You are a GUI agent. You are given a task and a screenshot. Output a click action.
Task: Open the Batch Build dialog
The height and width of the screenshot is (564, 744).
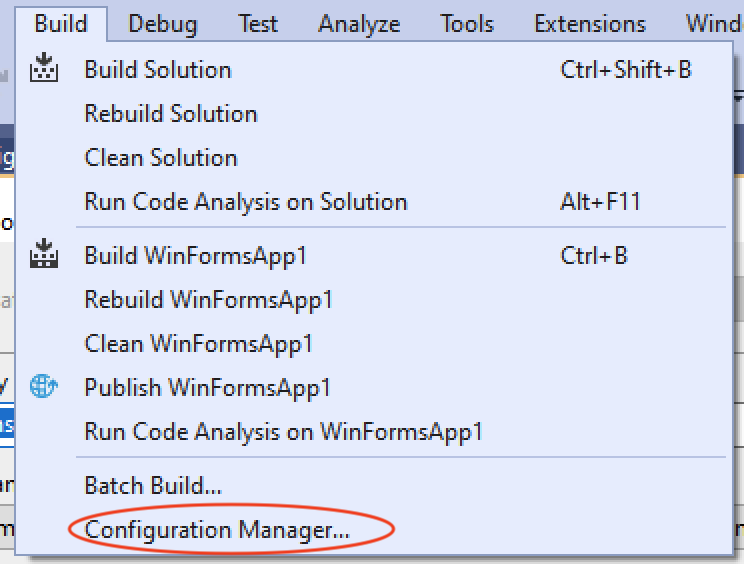pyautogui.click(x=153, y=486)
